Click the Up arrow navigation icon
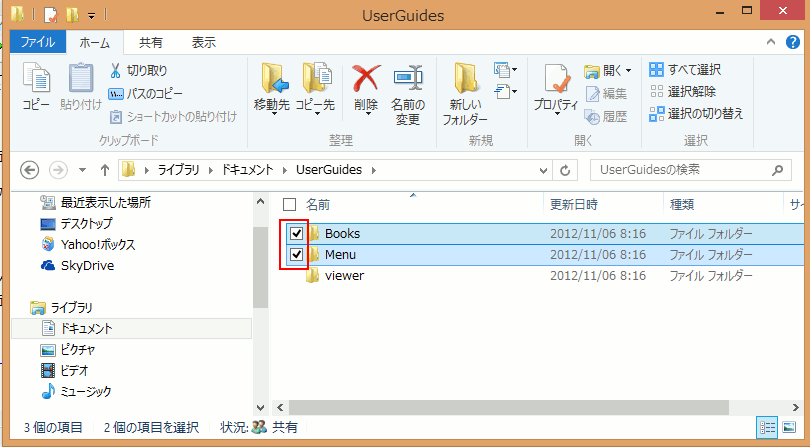 (x=104, y=169)
